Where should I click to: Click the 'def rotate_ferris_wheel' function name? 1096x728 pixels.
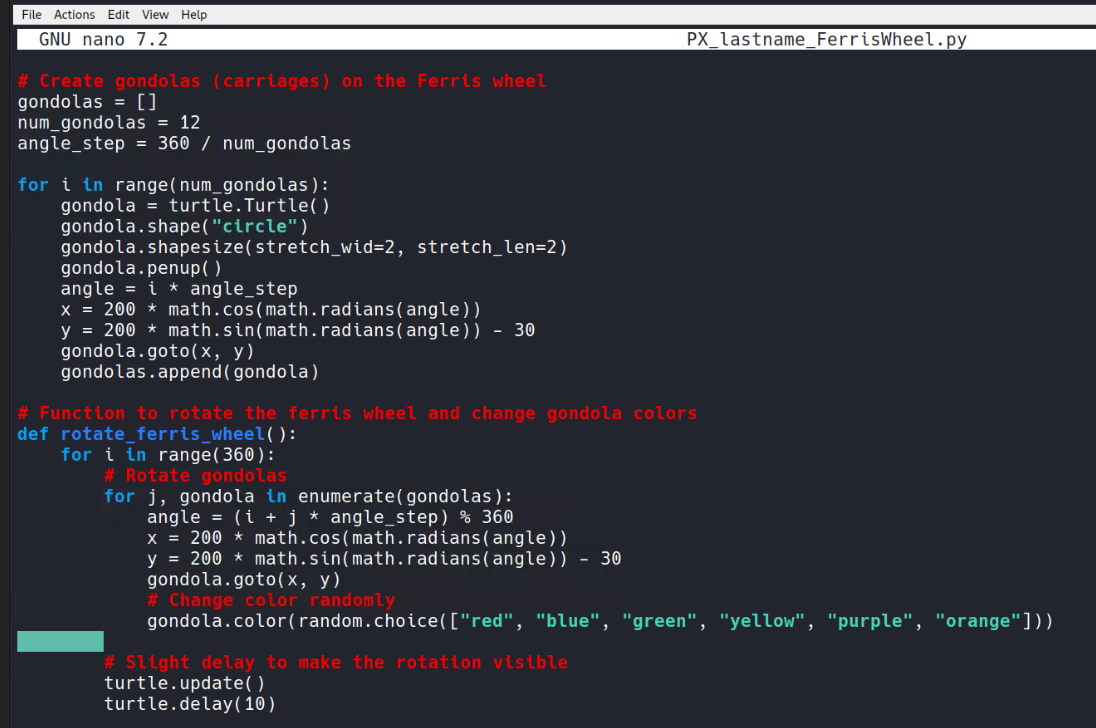click(163, 434)
